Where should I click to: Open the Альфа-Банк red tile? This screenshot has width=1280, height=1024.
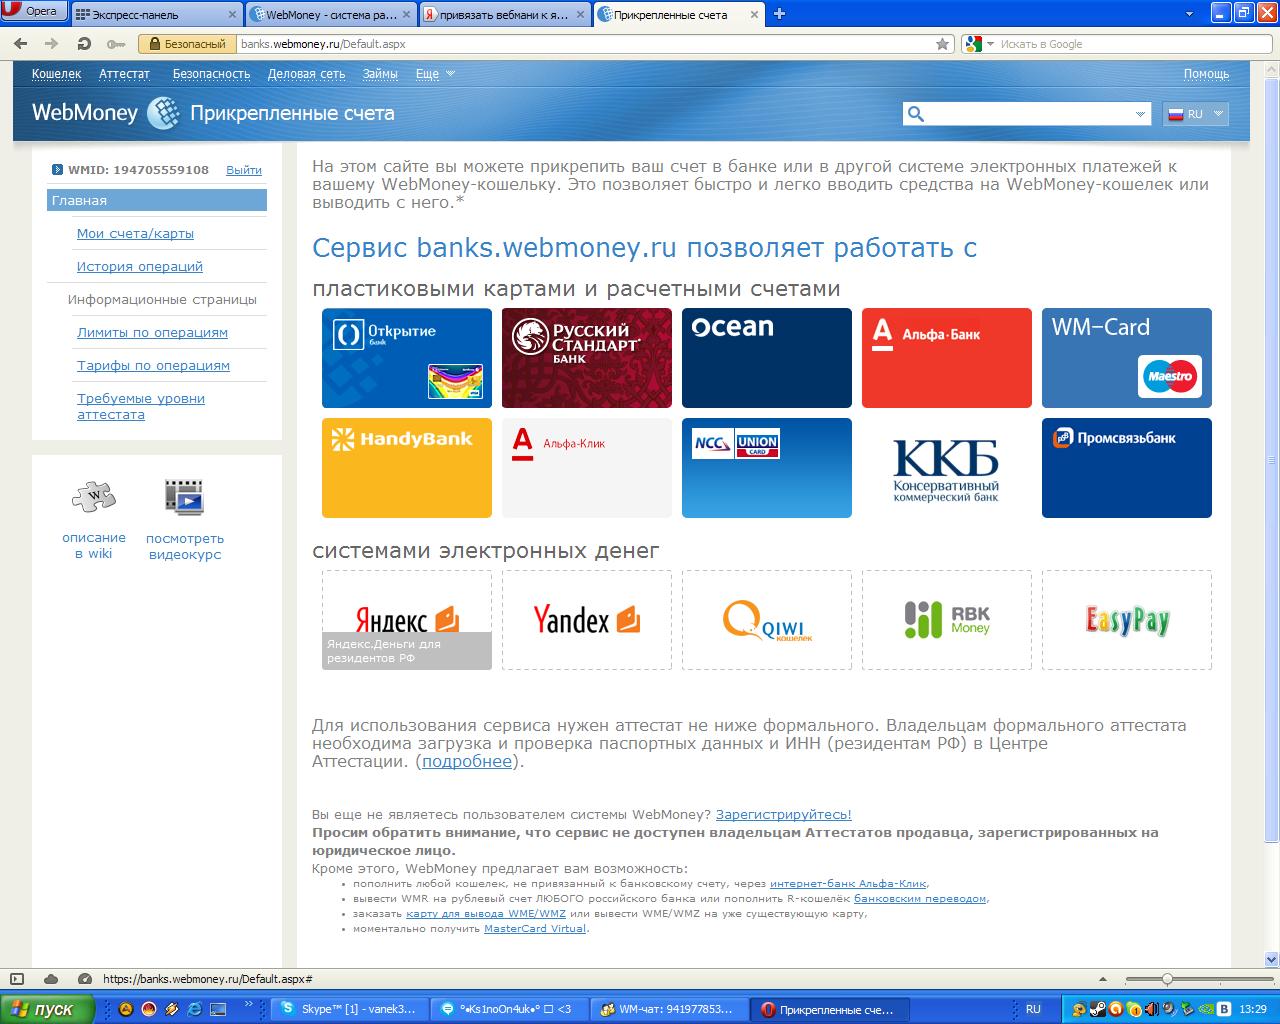pyautogui.click(x=947, y=358)
